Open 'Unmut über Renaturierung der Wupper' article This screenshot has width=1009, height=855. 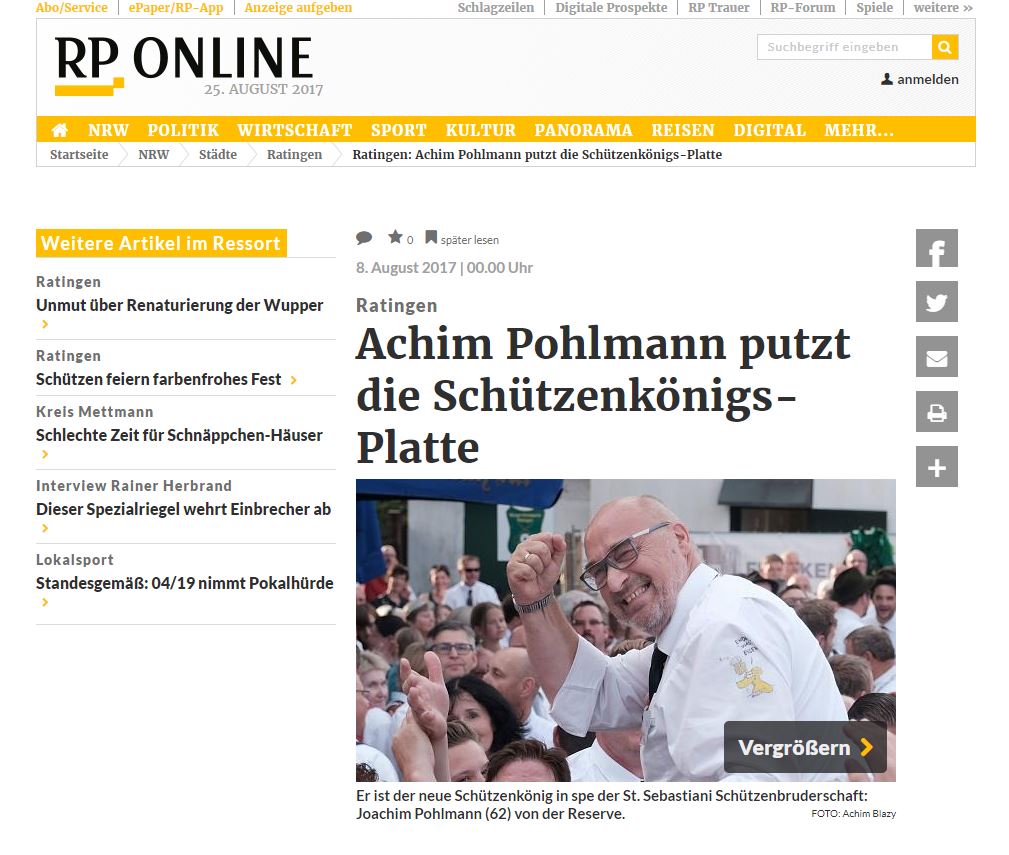click(x=180, y=305)
